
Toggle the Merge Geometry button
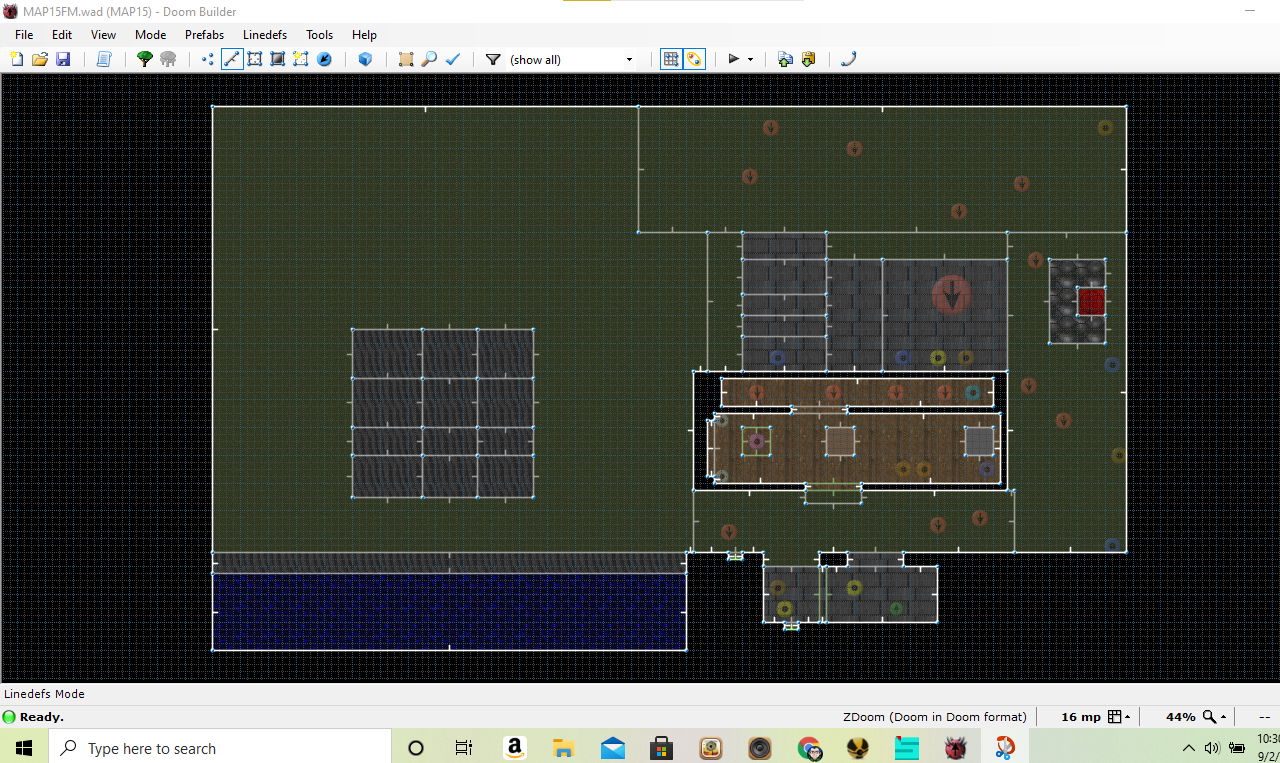(x=695, y=59)
